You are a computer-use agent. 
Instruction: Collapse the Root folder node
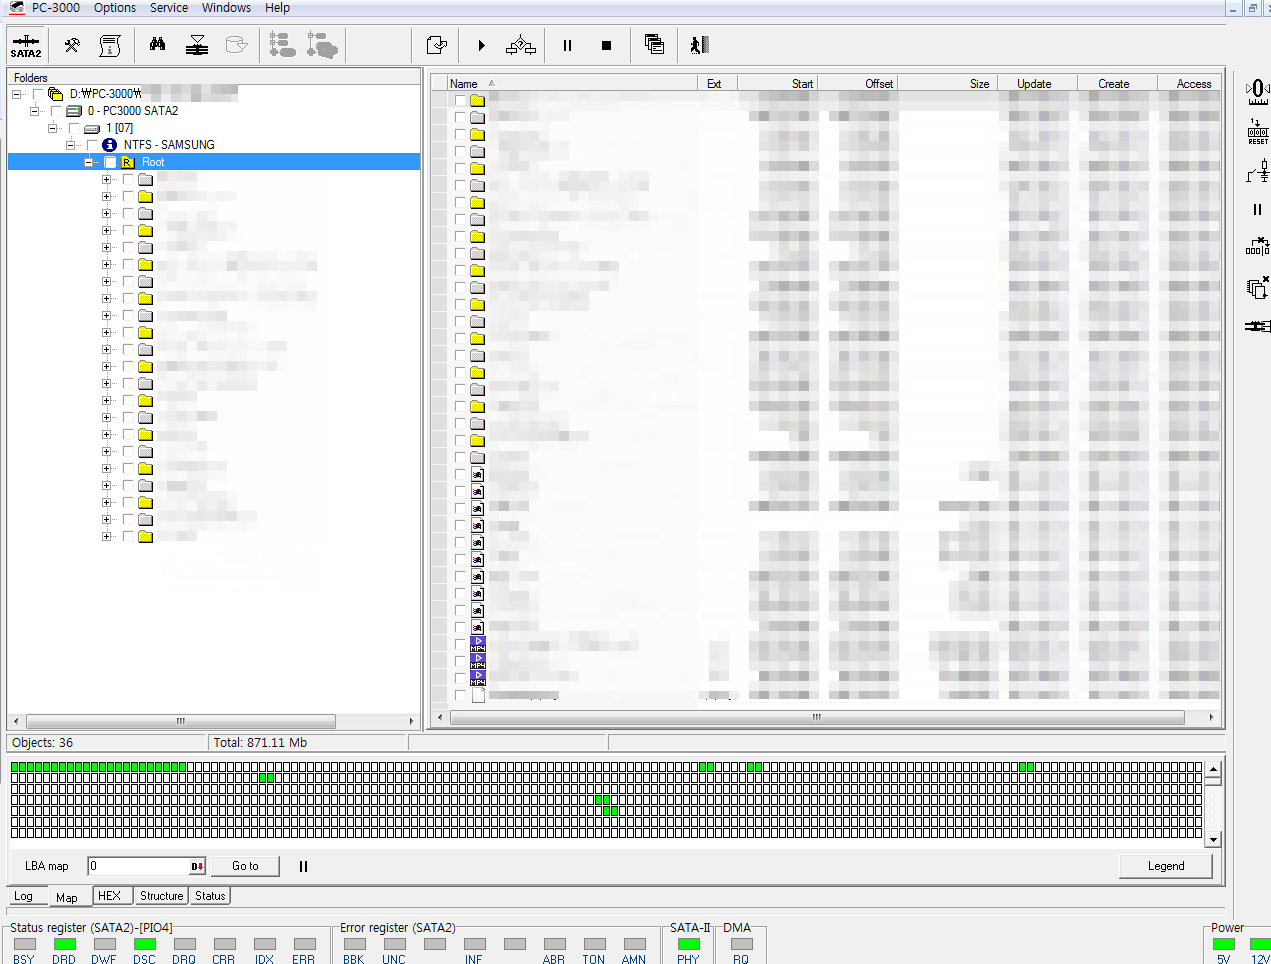point(88,162)
